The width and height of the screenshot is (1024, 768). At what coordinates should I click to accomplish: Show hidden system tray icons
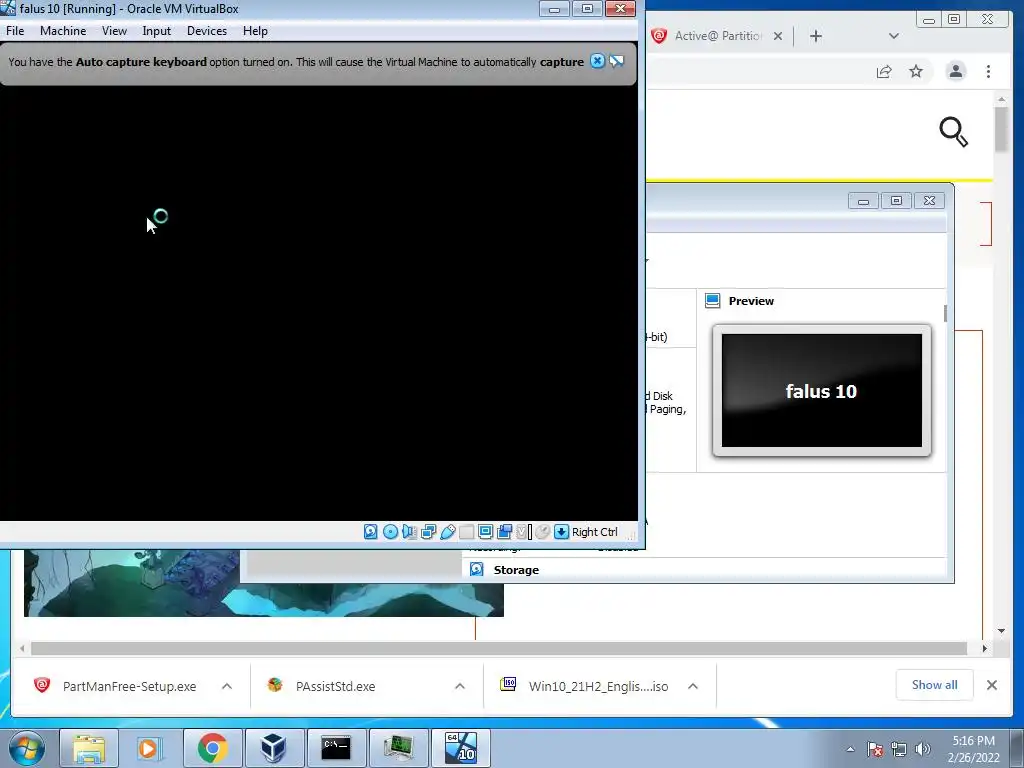point(850,749)
